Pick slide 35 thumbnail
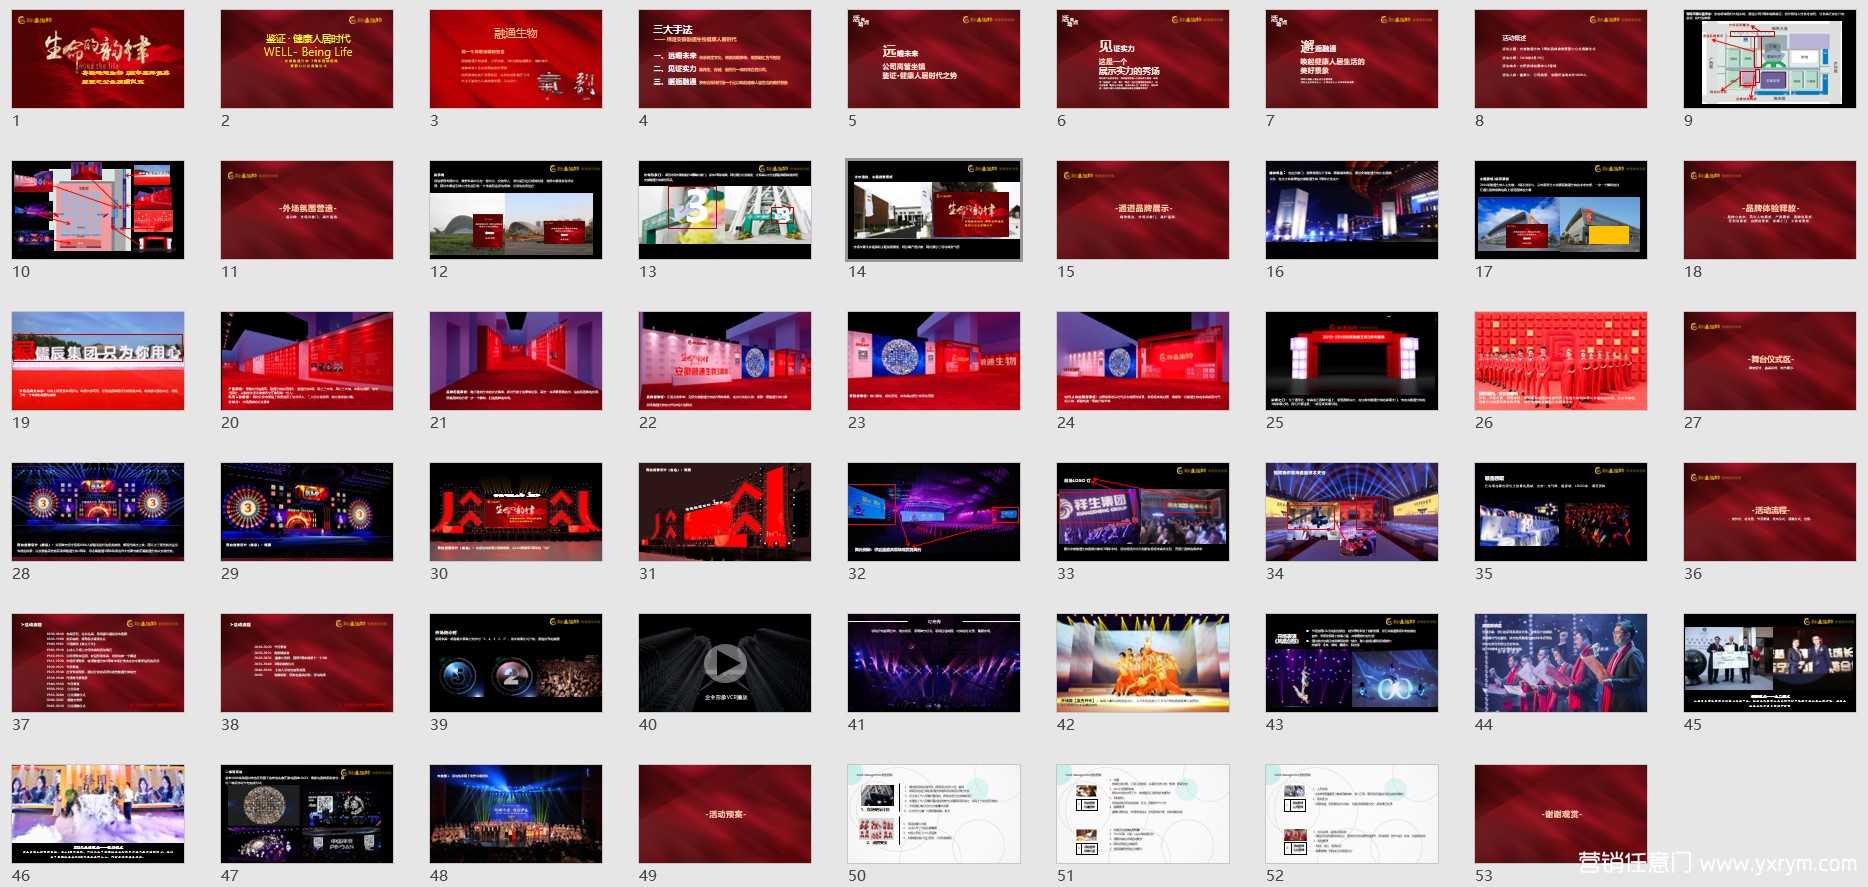The width and height of the screenshot is (1868, 887). (1561, 512)
